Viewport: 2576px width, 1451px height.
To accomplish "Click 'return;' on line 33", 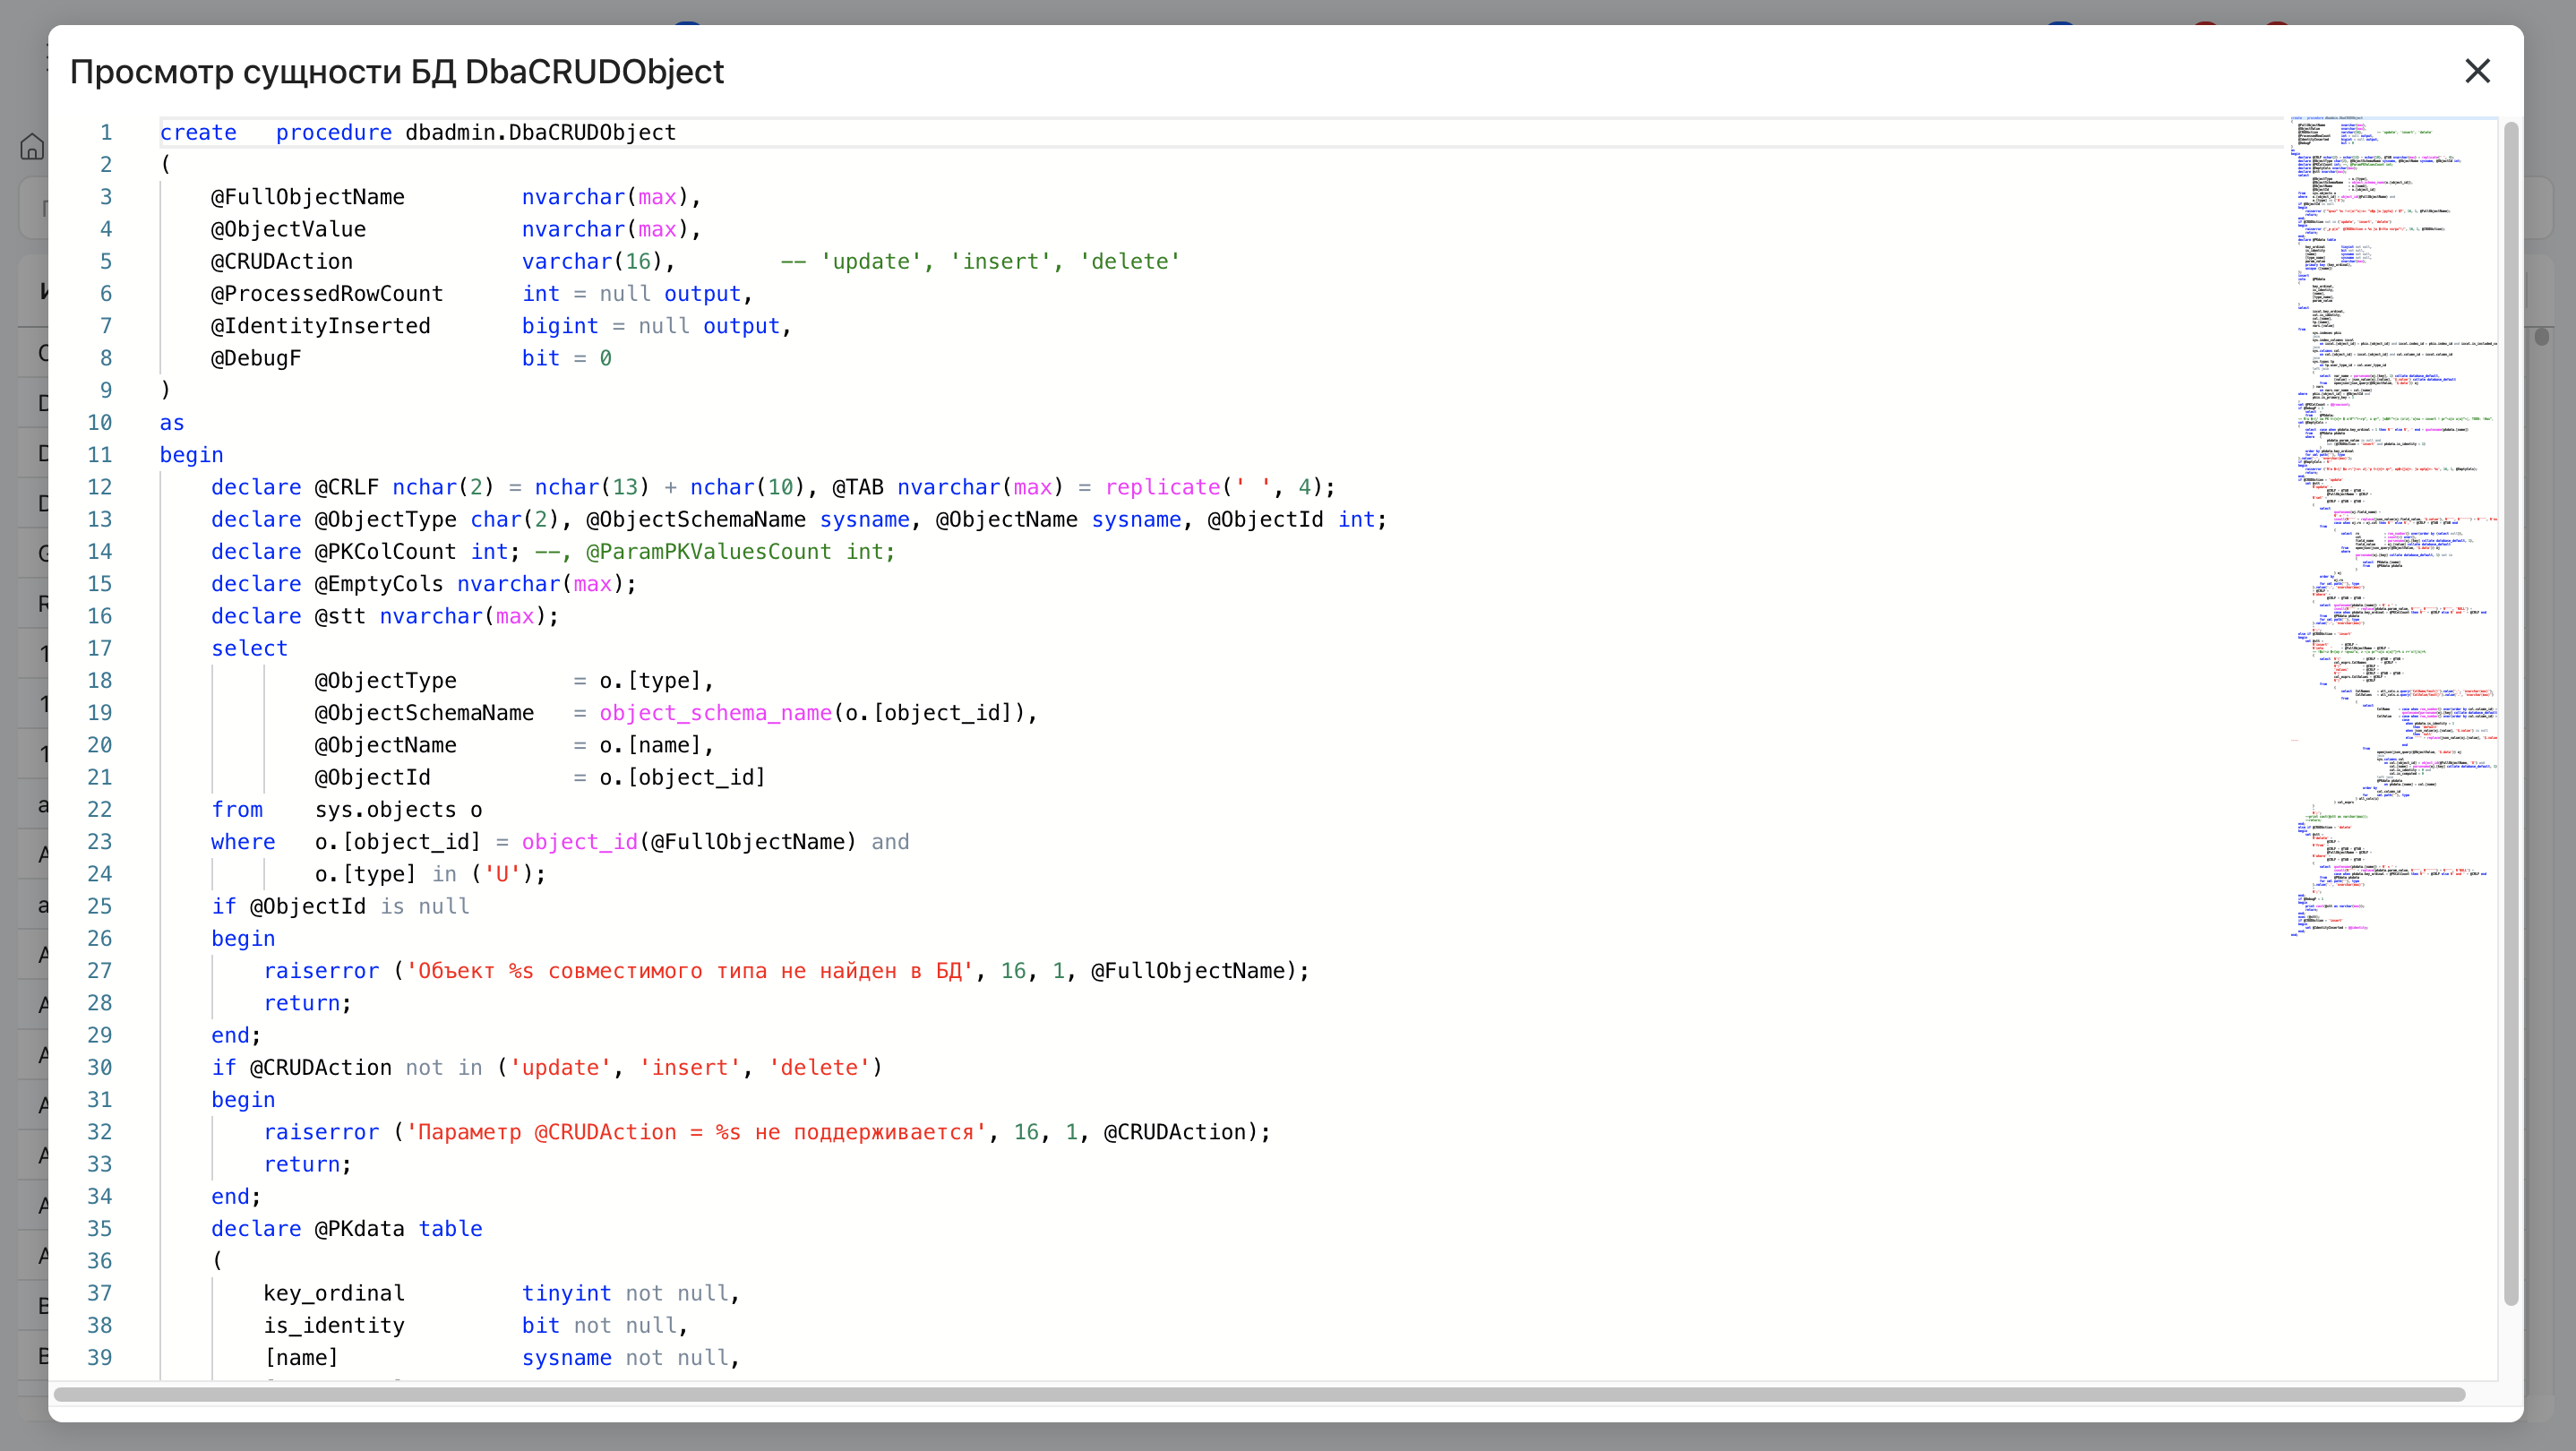I will pyautogui.click(x=307, y=1165).
